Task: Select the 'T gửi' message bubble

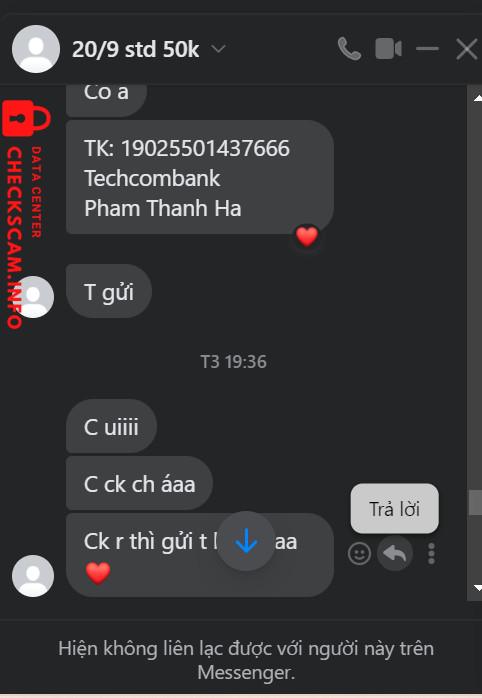Action: point(109,292)
